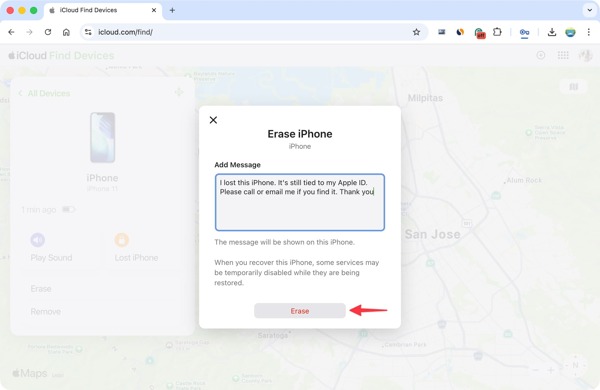Click the iCloud logo in header

(x=27, y=55)
